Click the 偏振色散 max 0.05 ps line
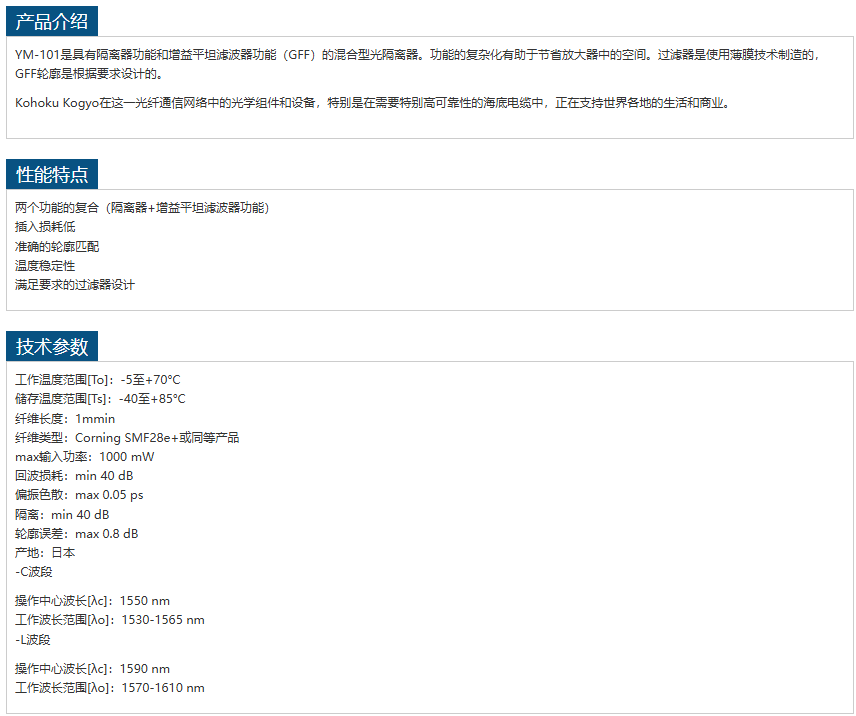This screenshot has width=856, height=716. [x=79, y=495]
